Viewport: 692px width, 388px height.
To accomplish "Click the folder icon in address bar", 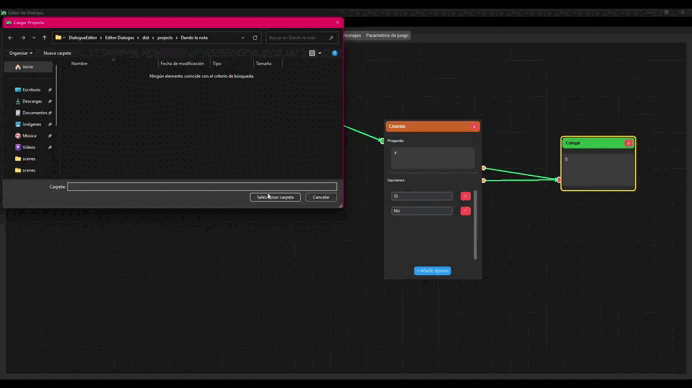I will (58, 38).
